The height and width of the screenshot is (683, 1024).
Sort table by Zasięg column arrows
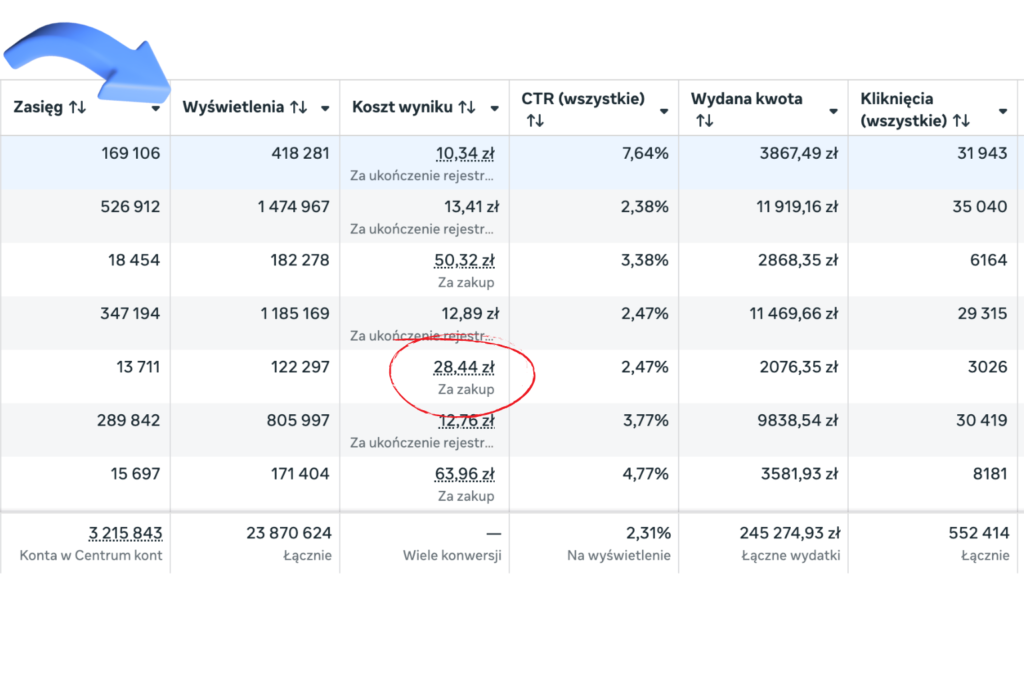point(77,108)
